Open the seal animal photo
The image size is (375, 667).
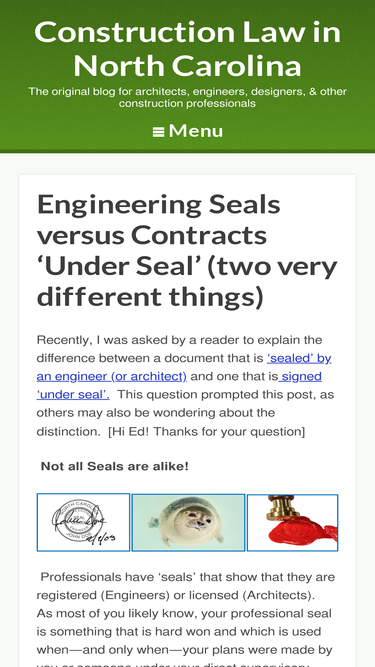tap(188, 522)
